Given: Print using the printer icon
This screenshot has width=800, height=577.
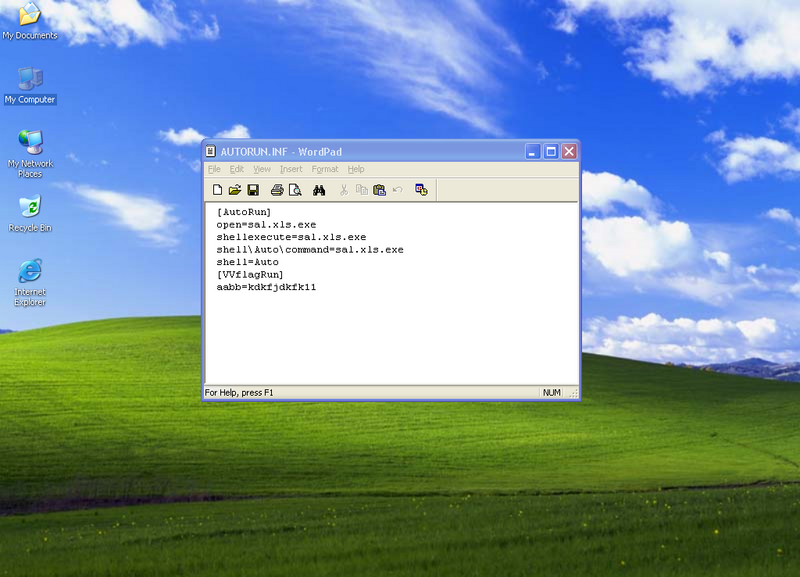Looking at the screenshot, I should [x=277, y=190].
